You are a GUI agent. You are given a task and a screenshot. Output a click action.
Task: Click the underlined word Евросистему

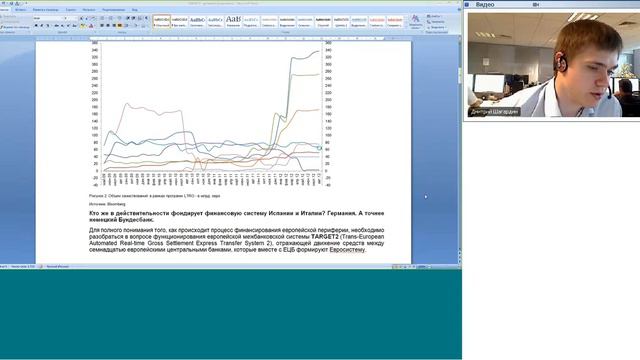(347, 250)
